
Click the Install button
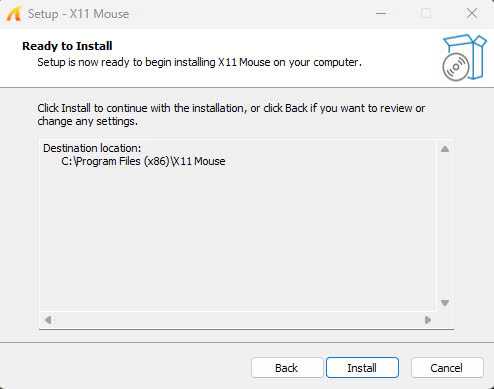pyautogui.click(x=362, y=368)
